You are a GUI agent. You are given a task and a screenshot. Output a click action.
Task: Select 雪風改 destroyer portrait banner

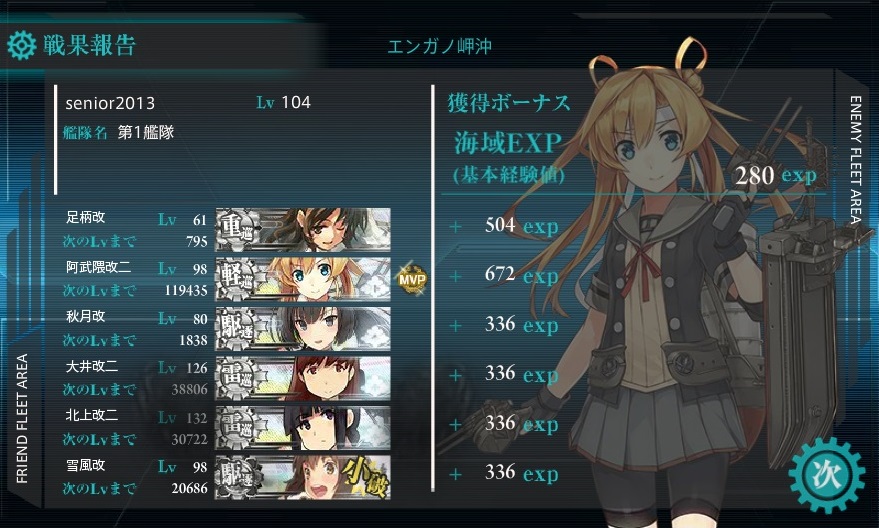[303, 477]
